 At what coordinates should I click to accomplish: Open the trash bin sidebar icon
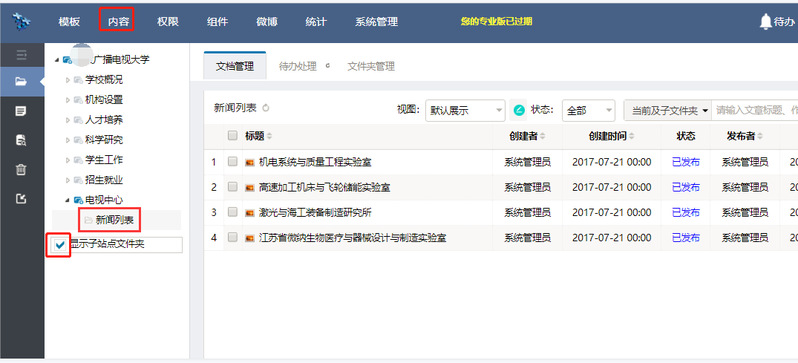pyautogui.click(x=21, y=170)
